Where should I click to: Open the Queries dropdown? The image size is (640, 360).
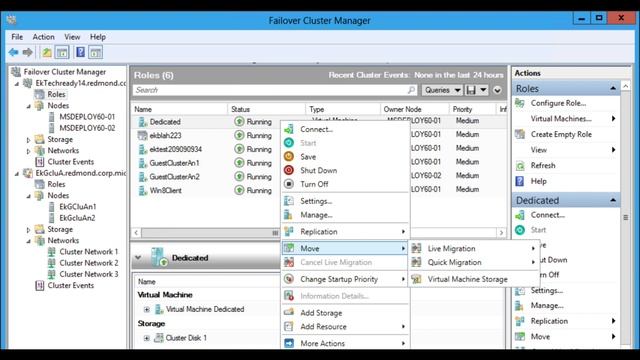[442, 90]
